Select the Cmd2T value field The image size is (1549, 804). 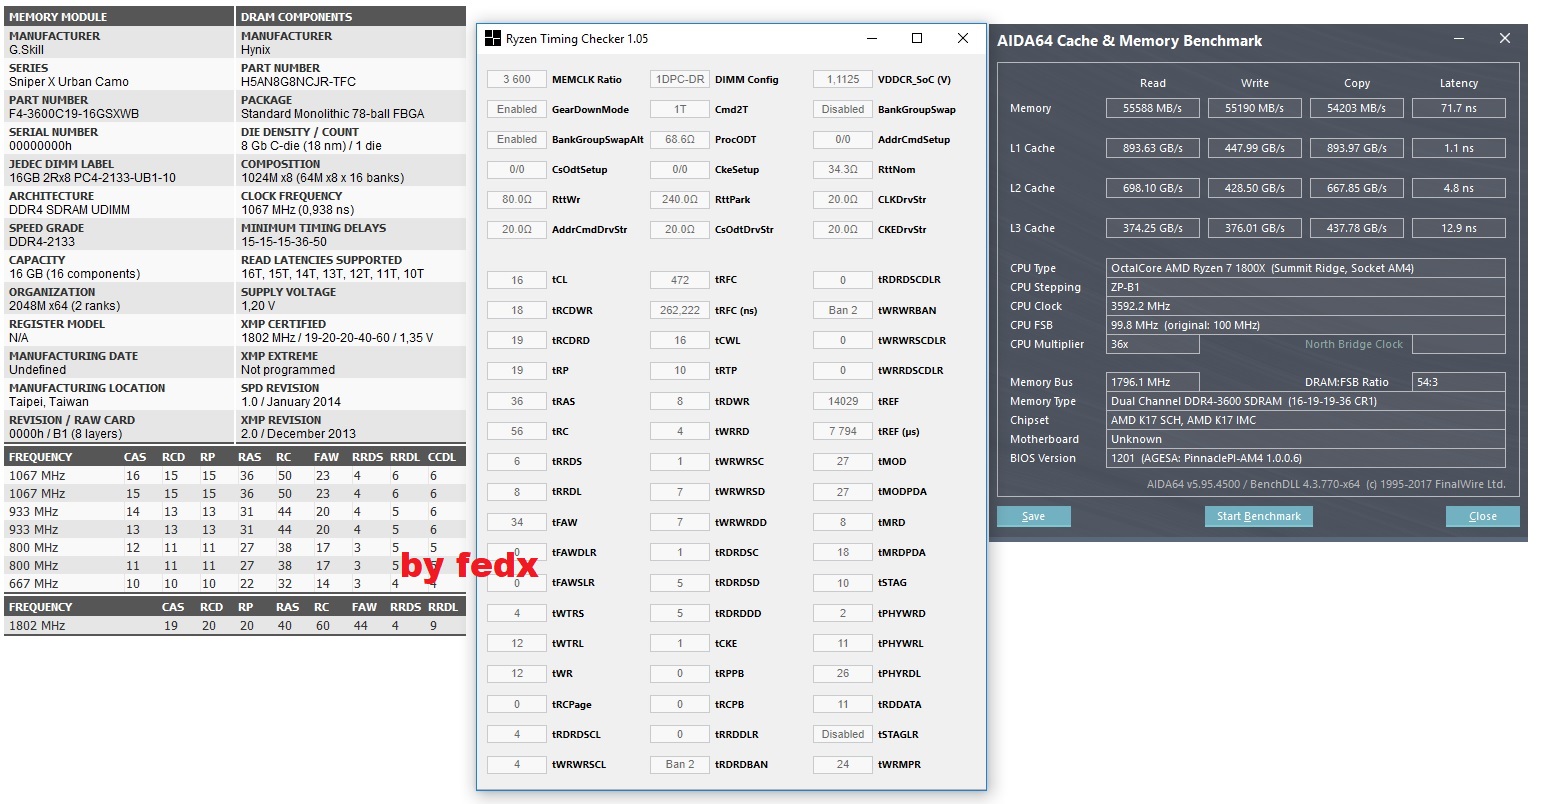pos(680,110)
